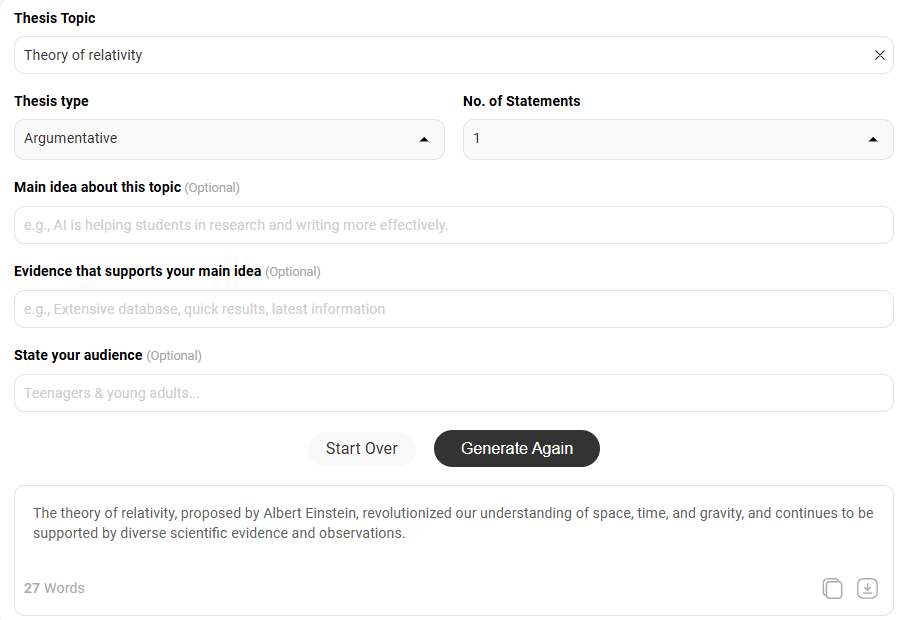Click the Generate Again button
Viewport: 901px width, 620px height.
pos(517,449)
